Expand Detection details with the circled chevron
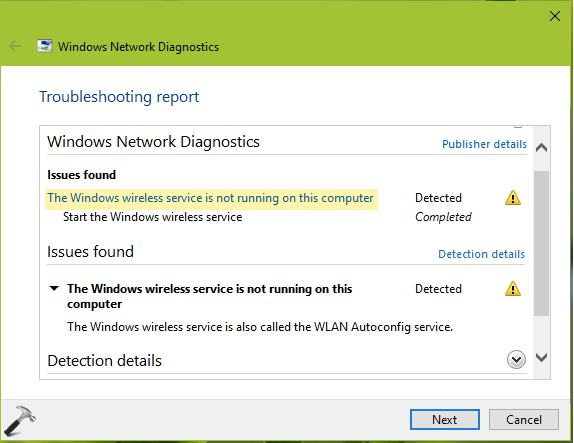The image size is (574, 443). (516, 360)
